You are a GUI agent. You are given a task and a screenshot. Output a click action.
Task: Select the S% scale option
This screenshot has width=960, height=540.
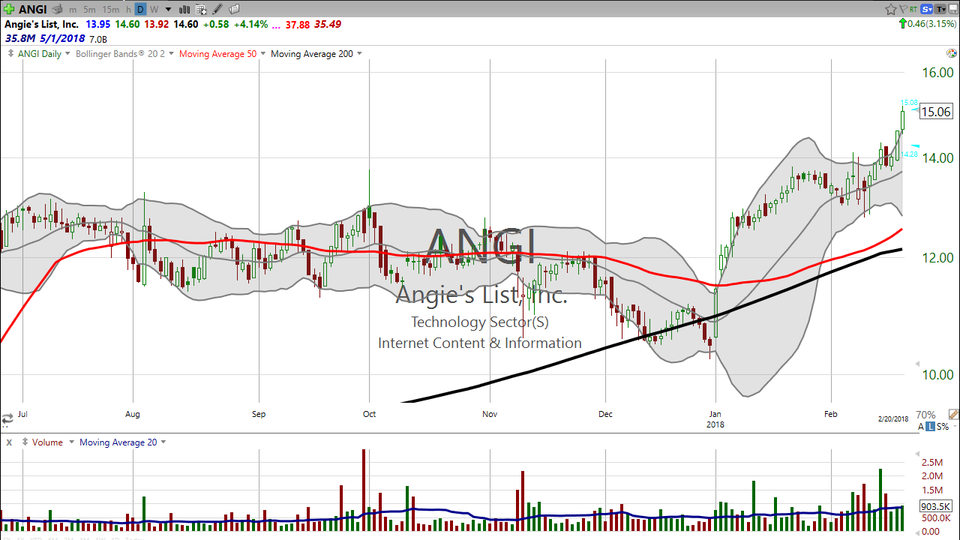(942, 426)
